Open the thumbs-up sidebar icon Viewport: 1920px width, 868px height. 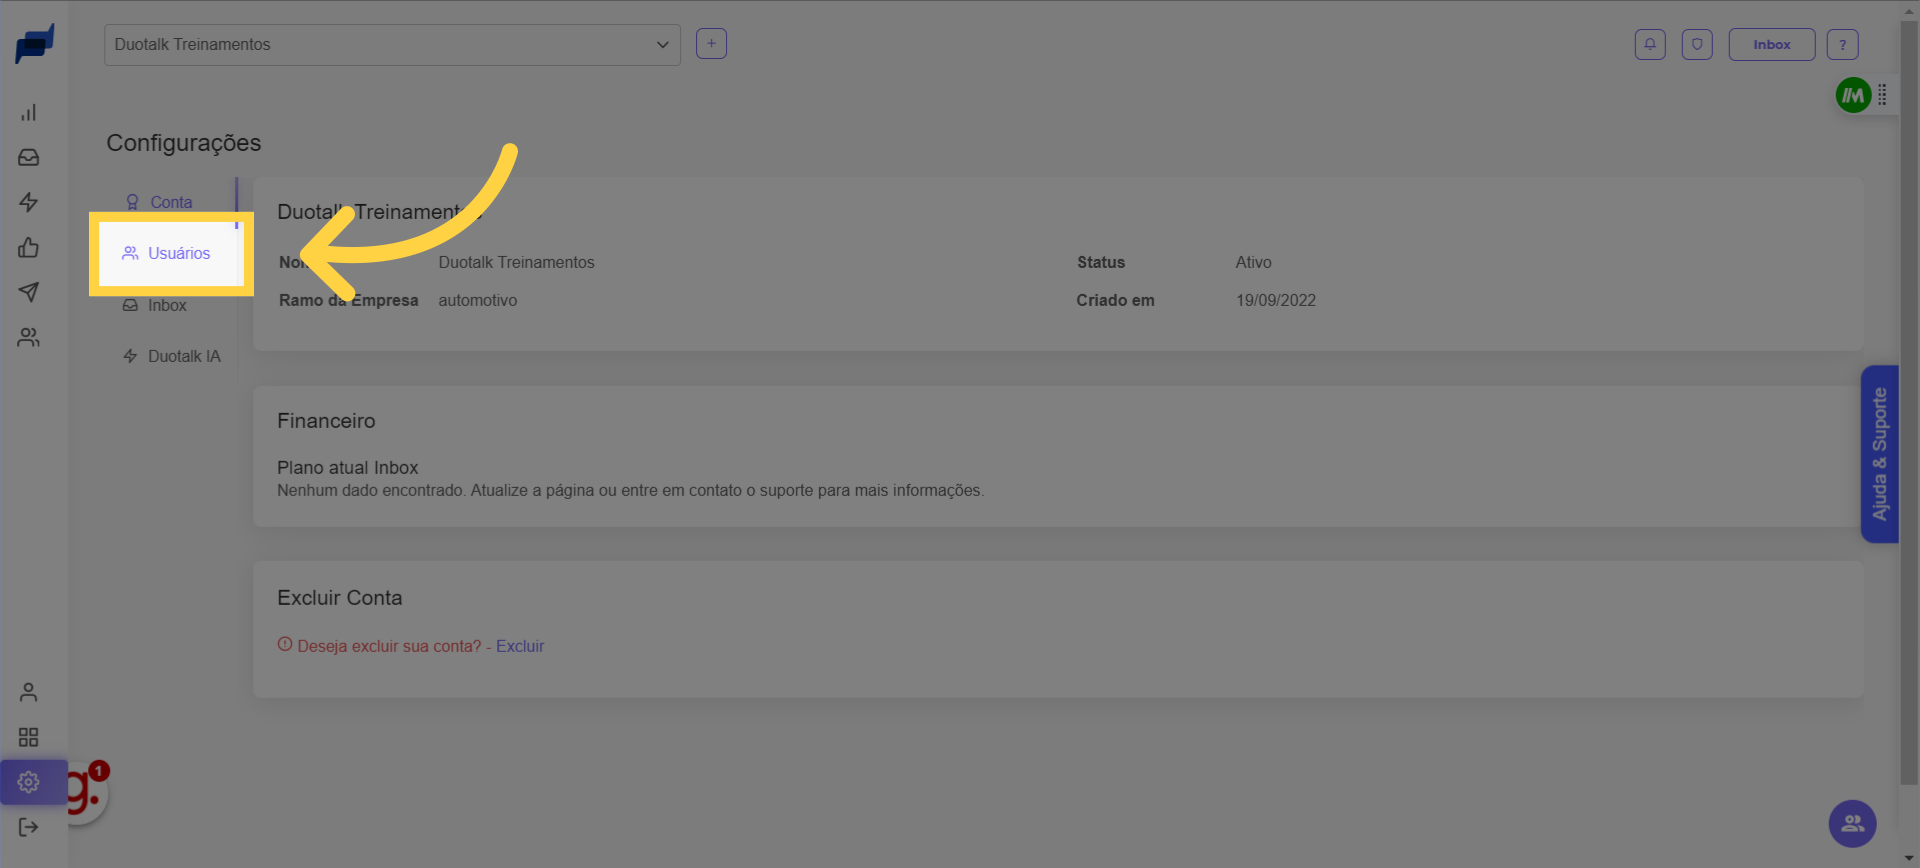[x=28, y=247]
